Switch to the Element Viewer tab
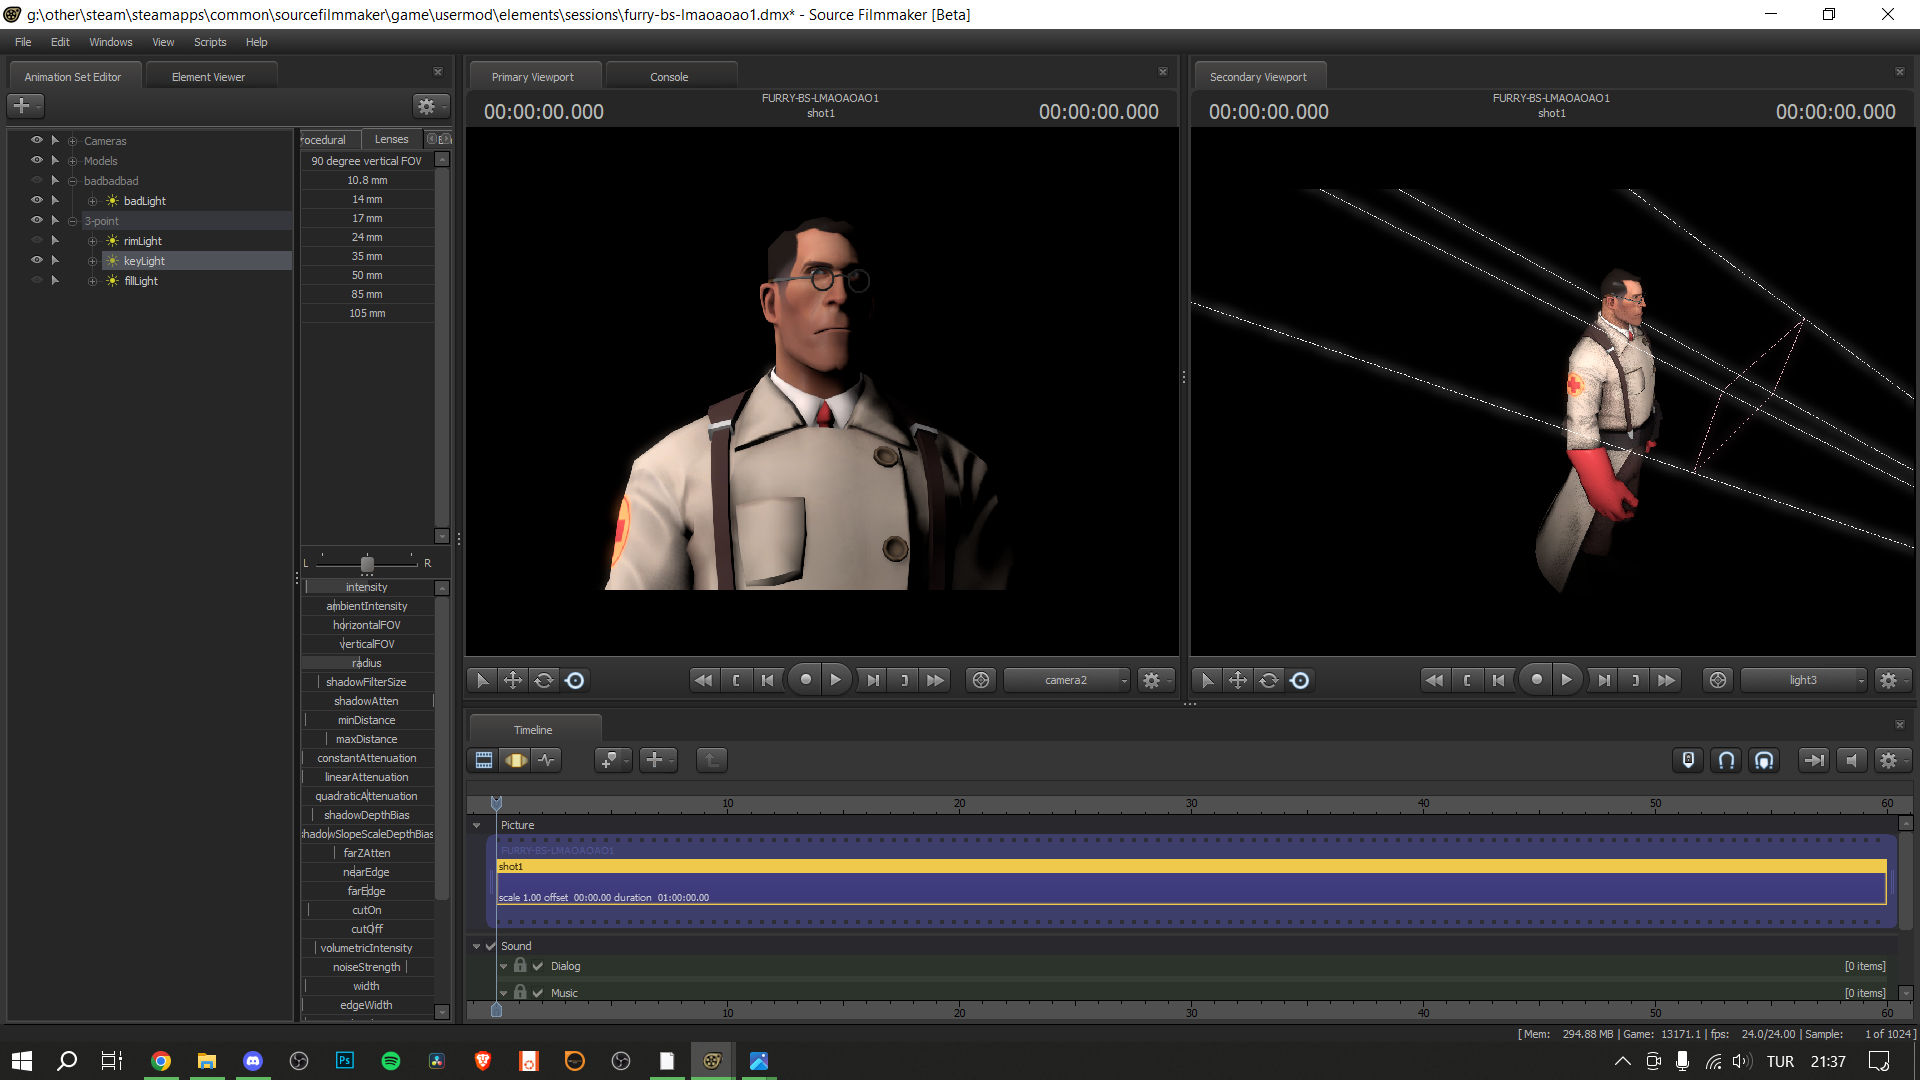This screenshot has height=1080, width=1920. pyautogui.click(x=208, y=77)
